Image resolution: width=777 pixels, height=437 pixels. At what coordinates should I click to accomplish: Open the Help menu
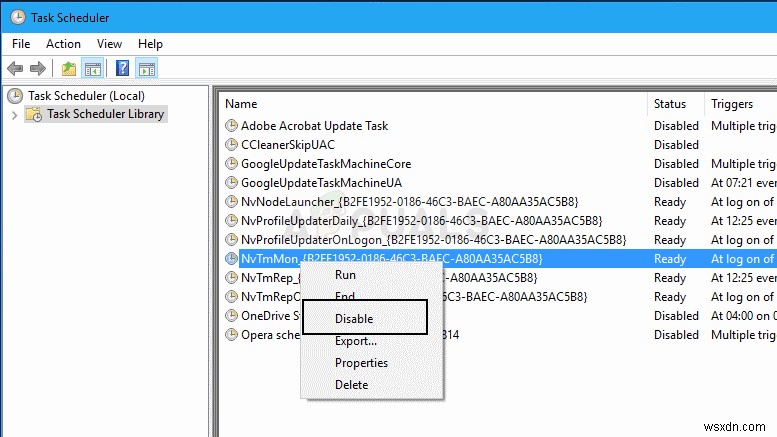[150, 44]
